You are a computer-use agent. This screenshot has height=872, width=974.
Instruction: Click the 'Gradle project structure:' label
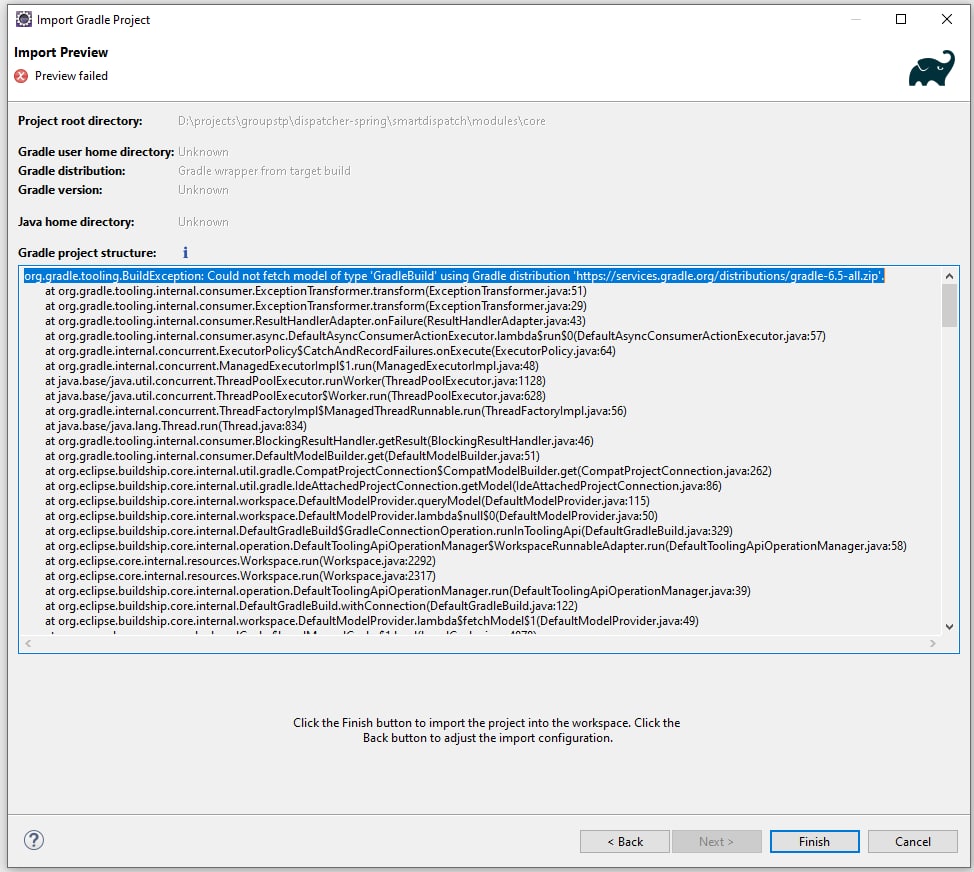tap(87, 253)
